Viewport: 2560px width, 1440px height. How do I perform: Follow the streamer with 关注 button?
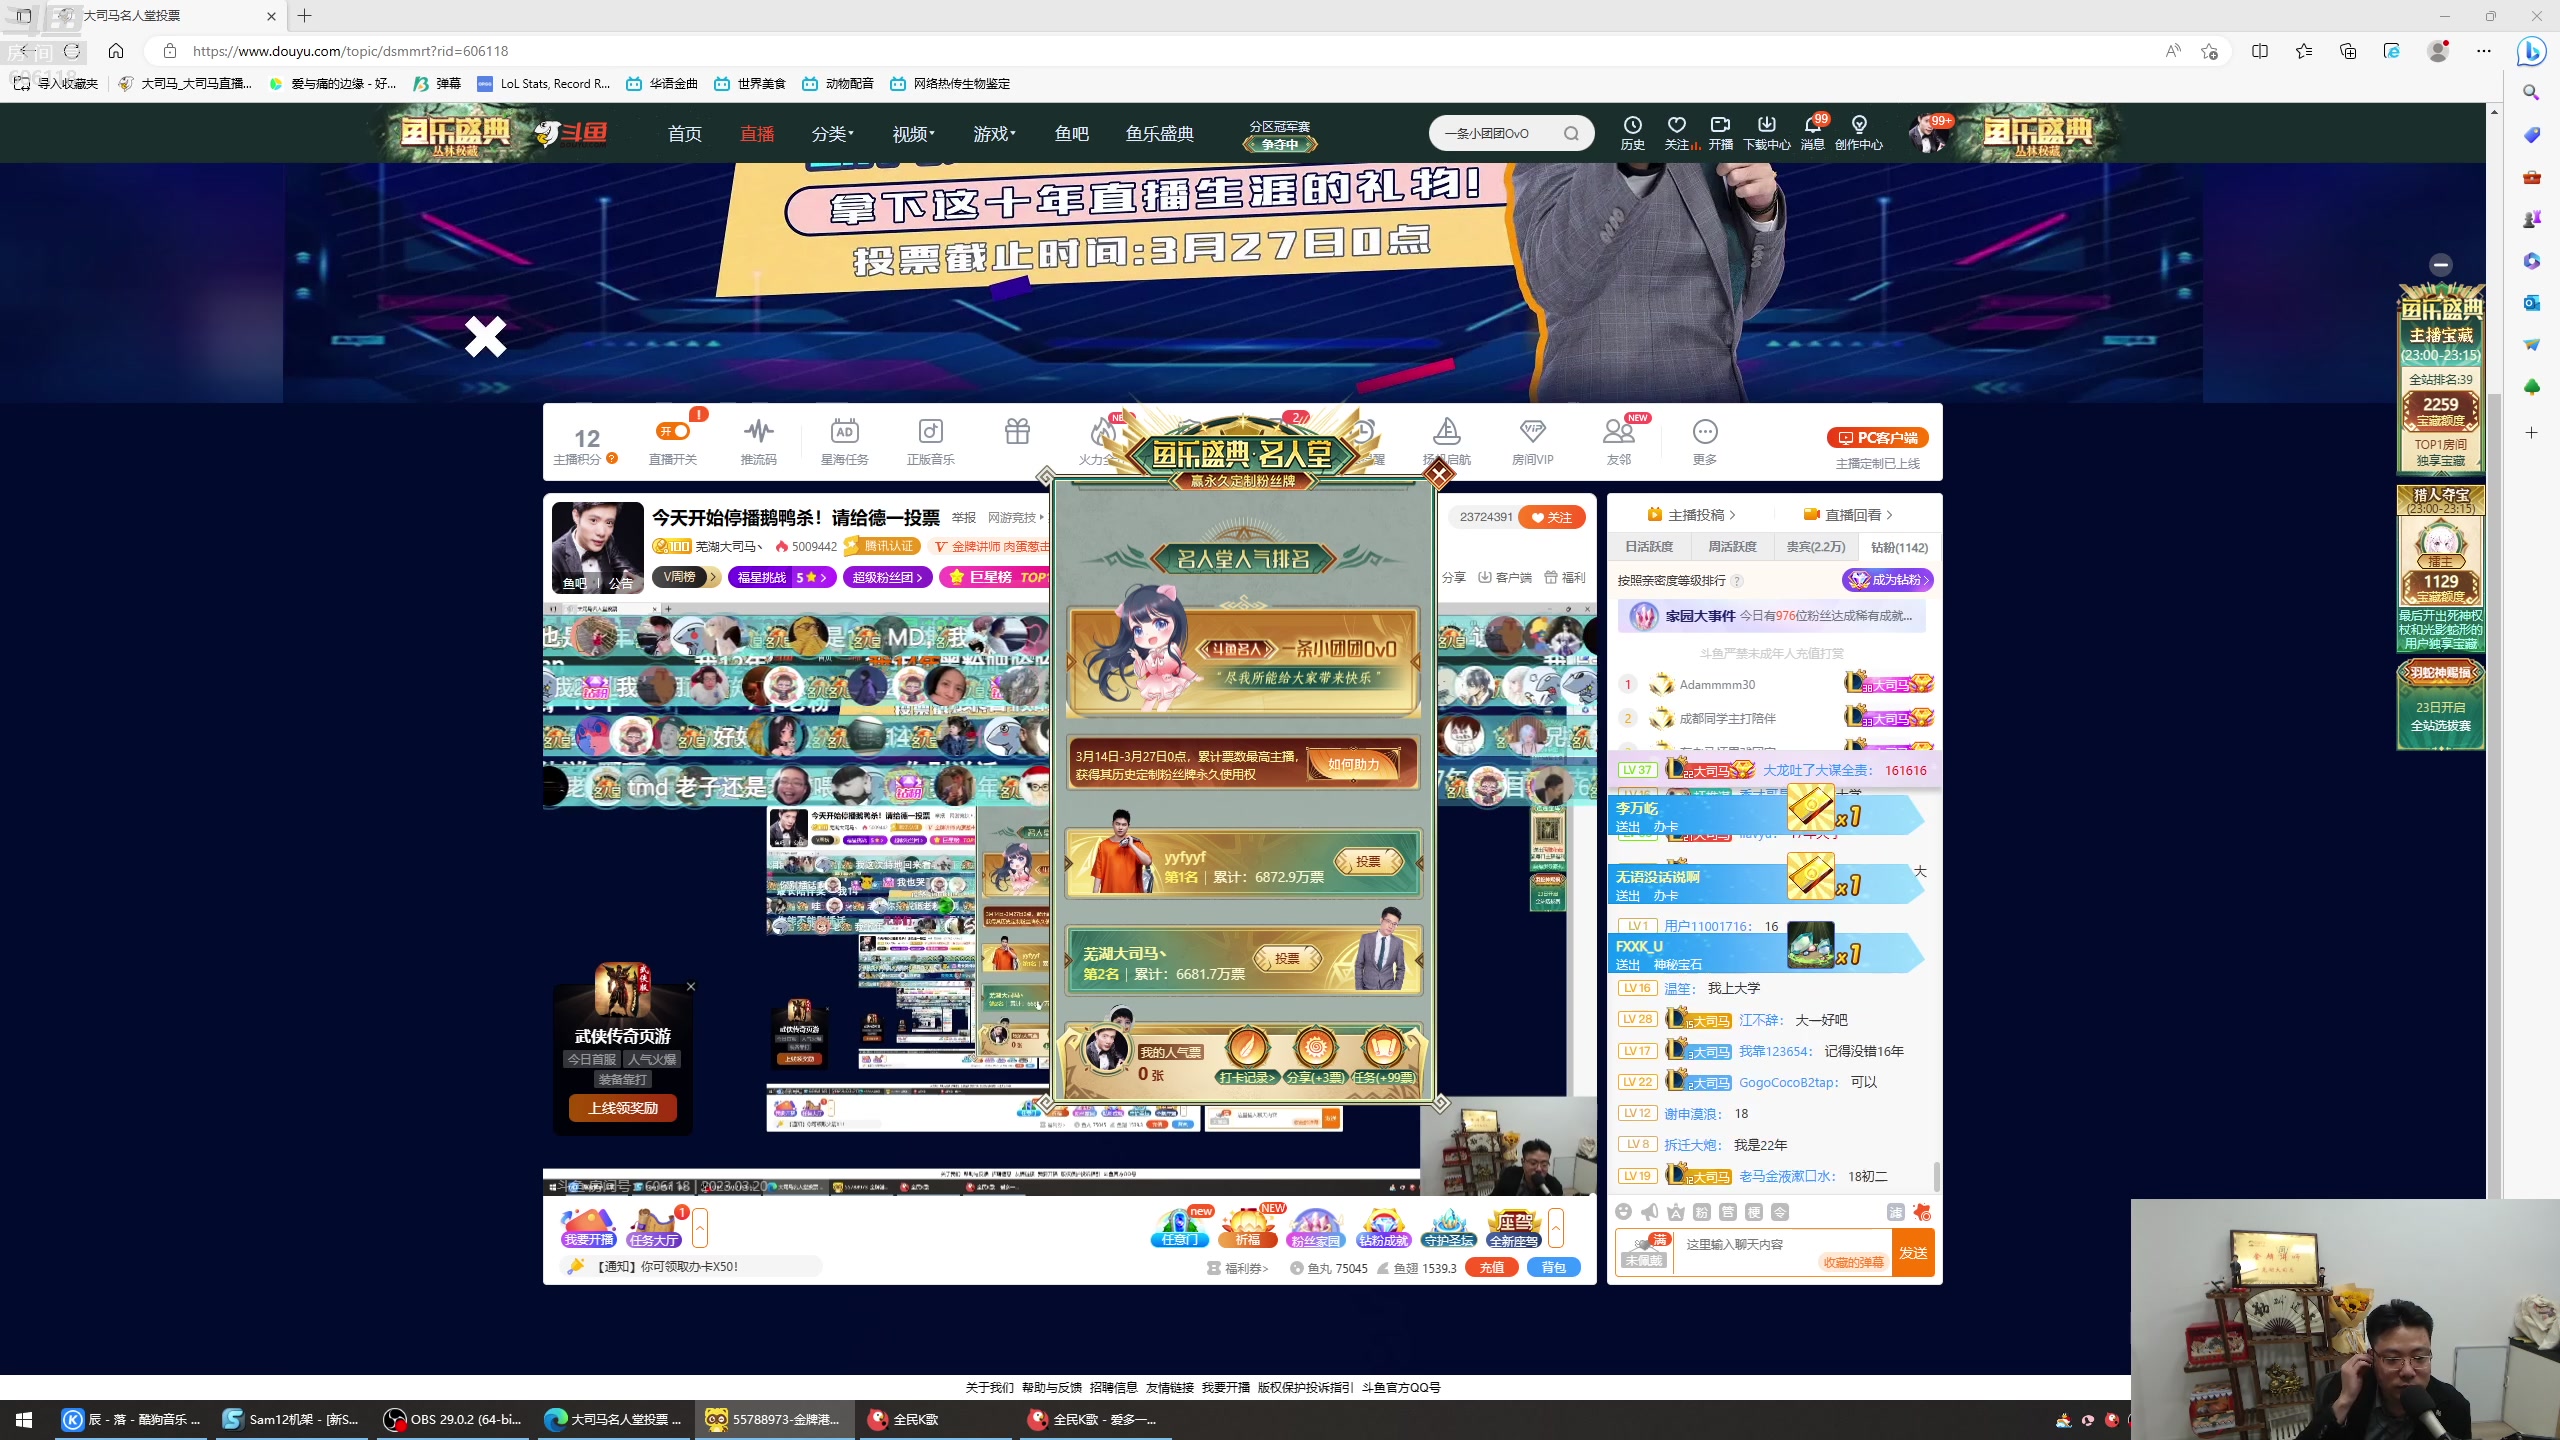coord(1551,517)
